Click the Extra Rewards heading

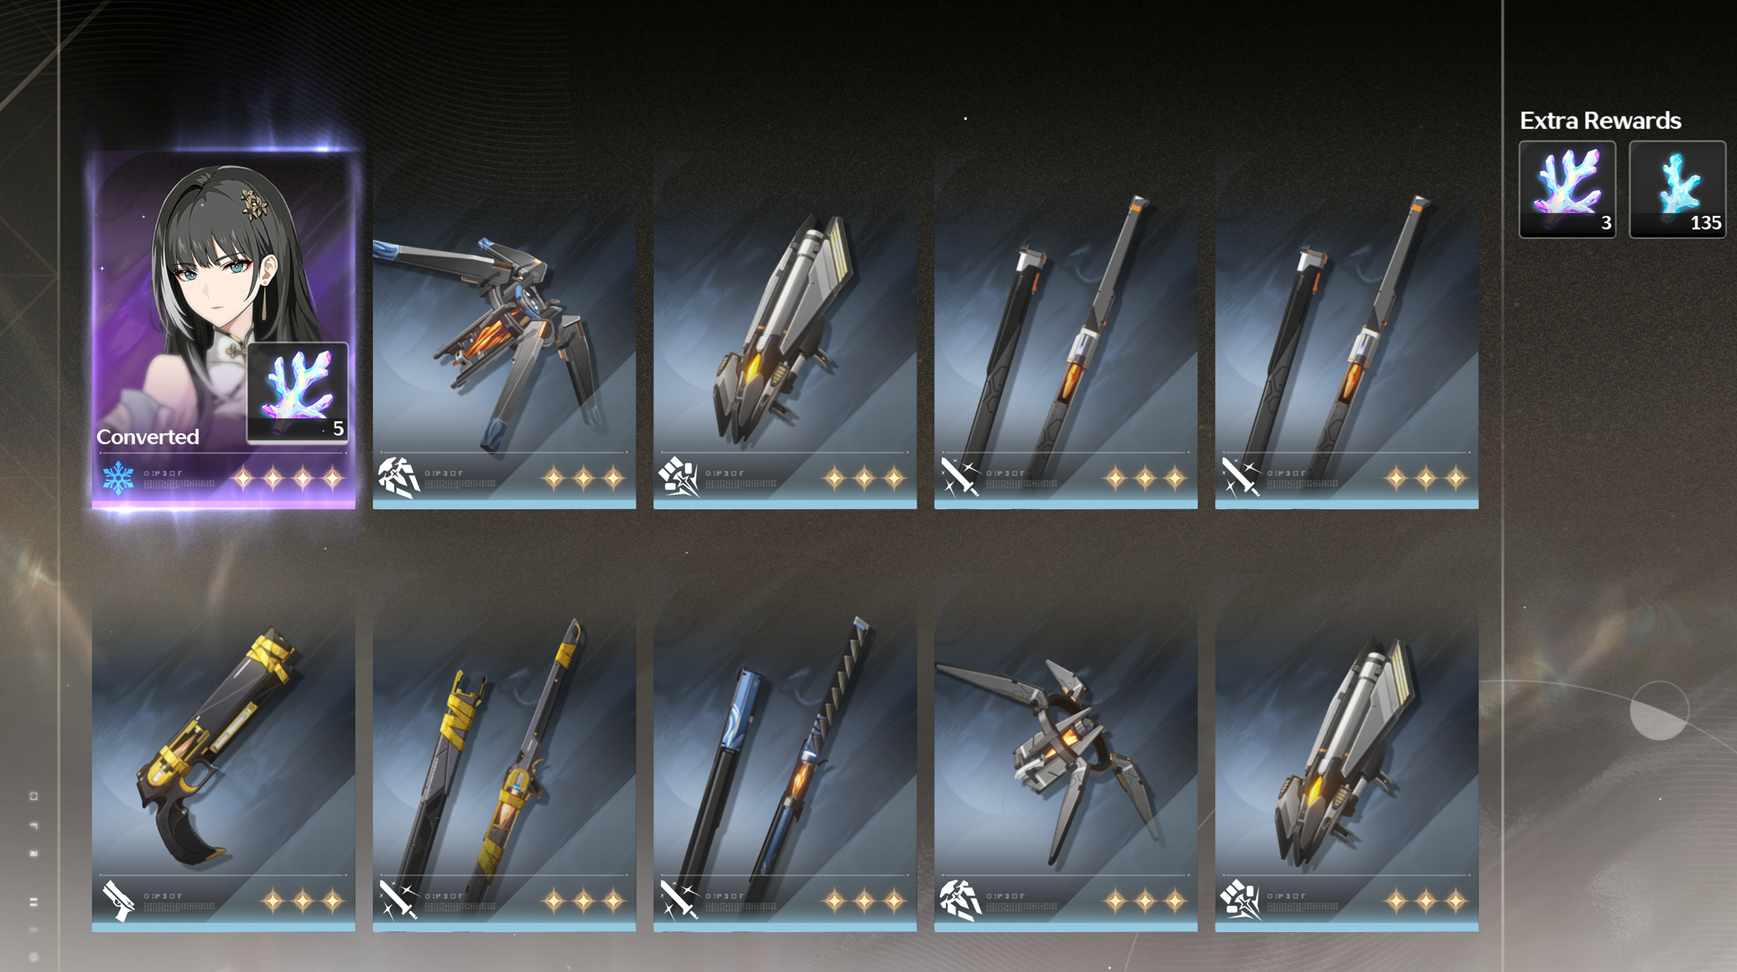[1600, 120]
